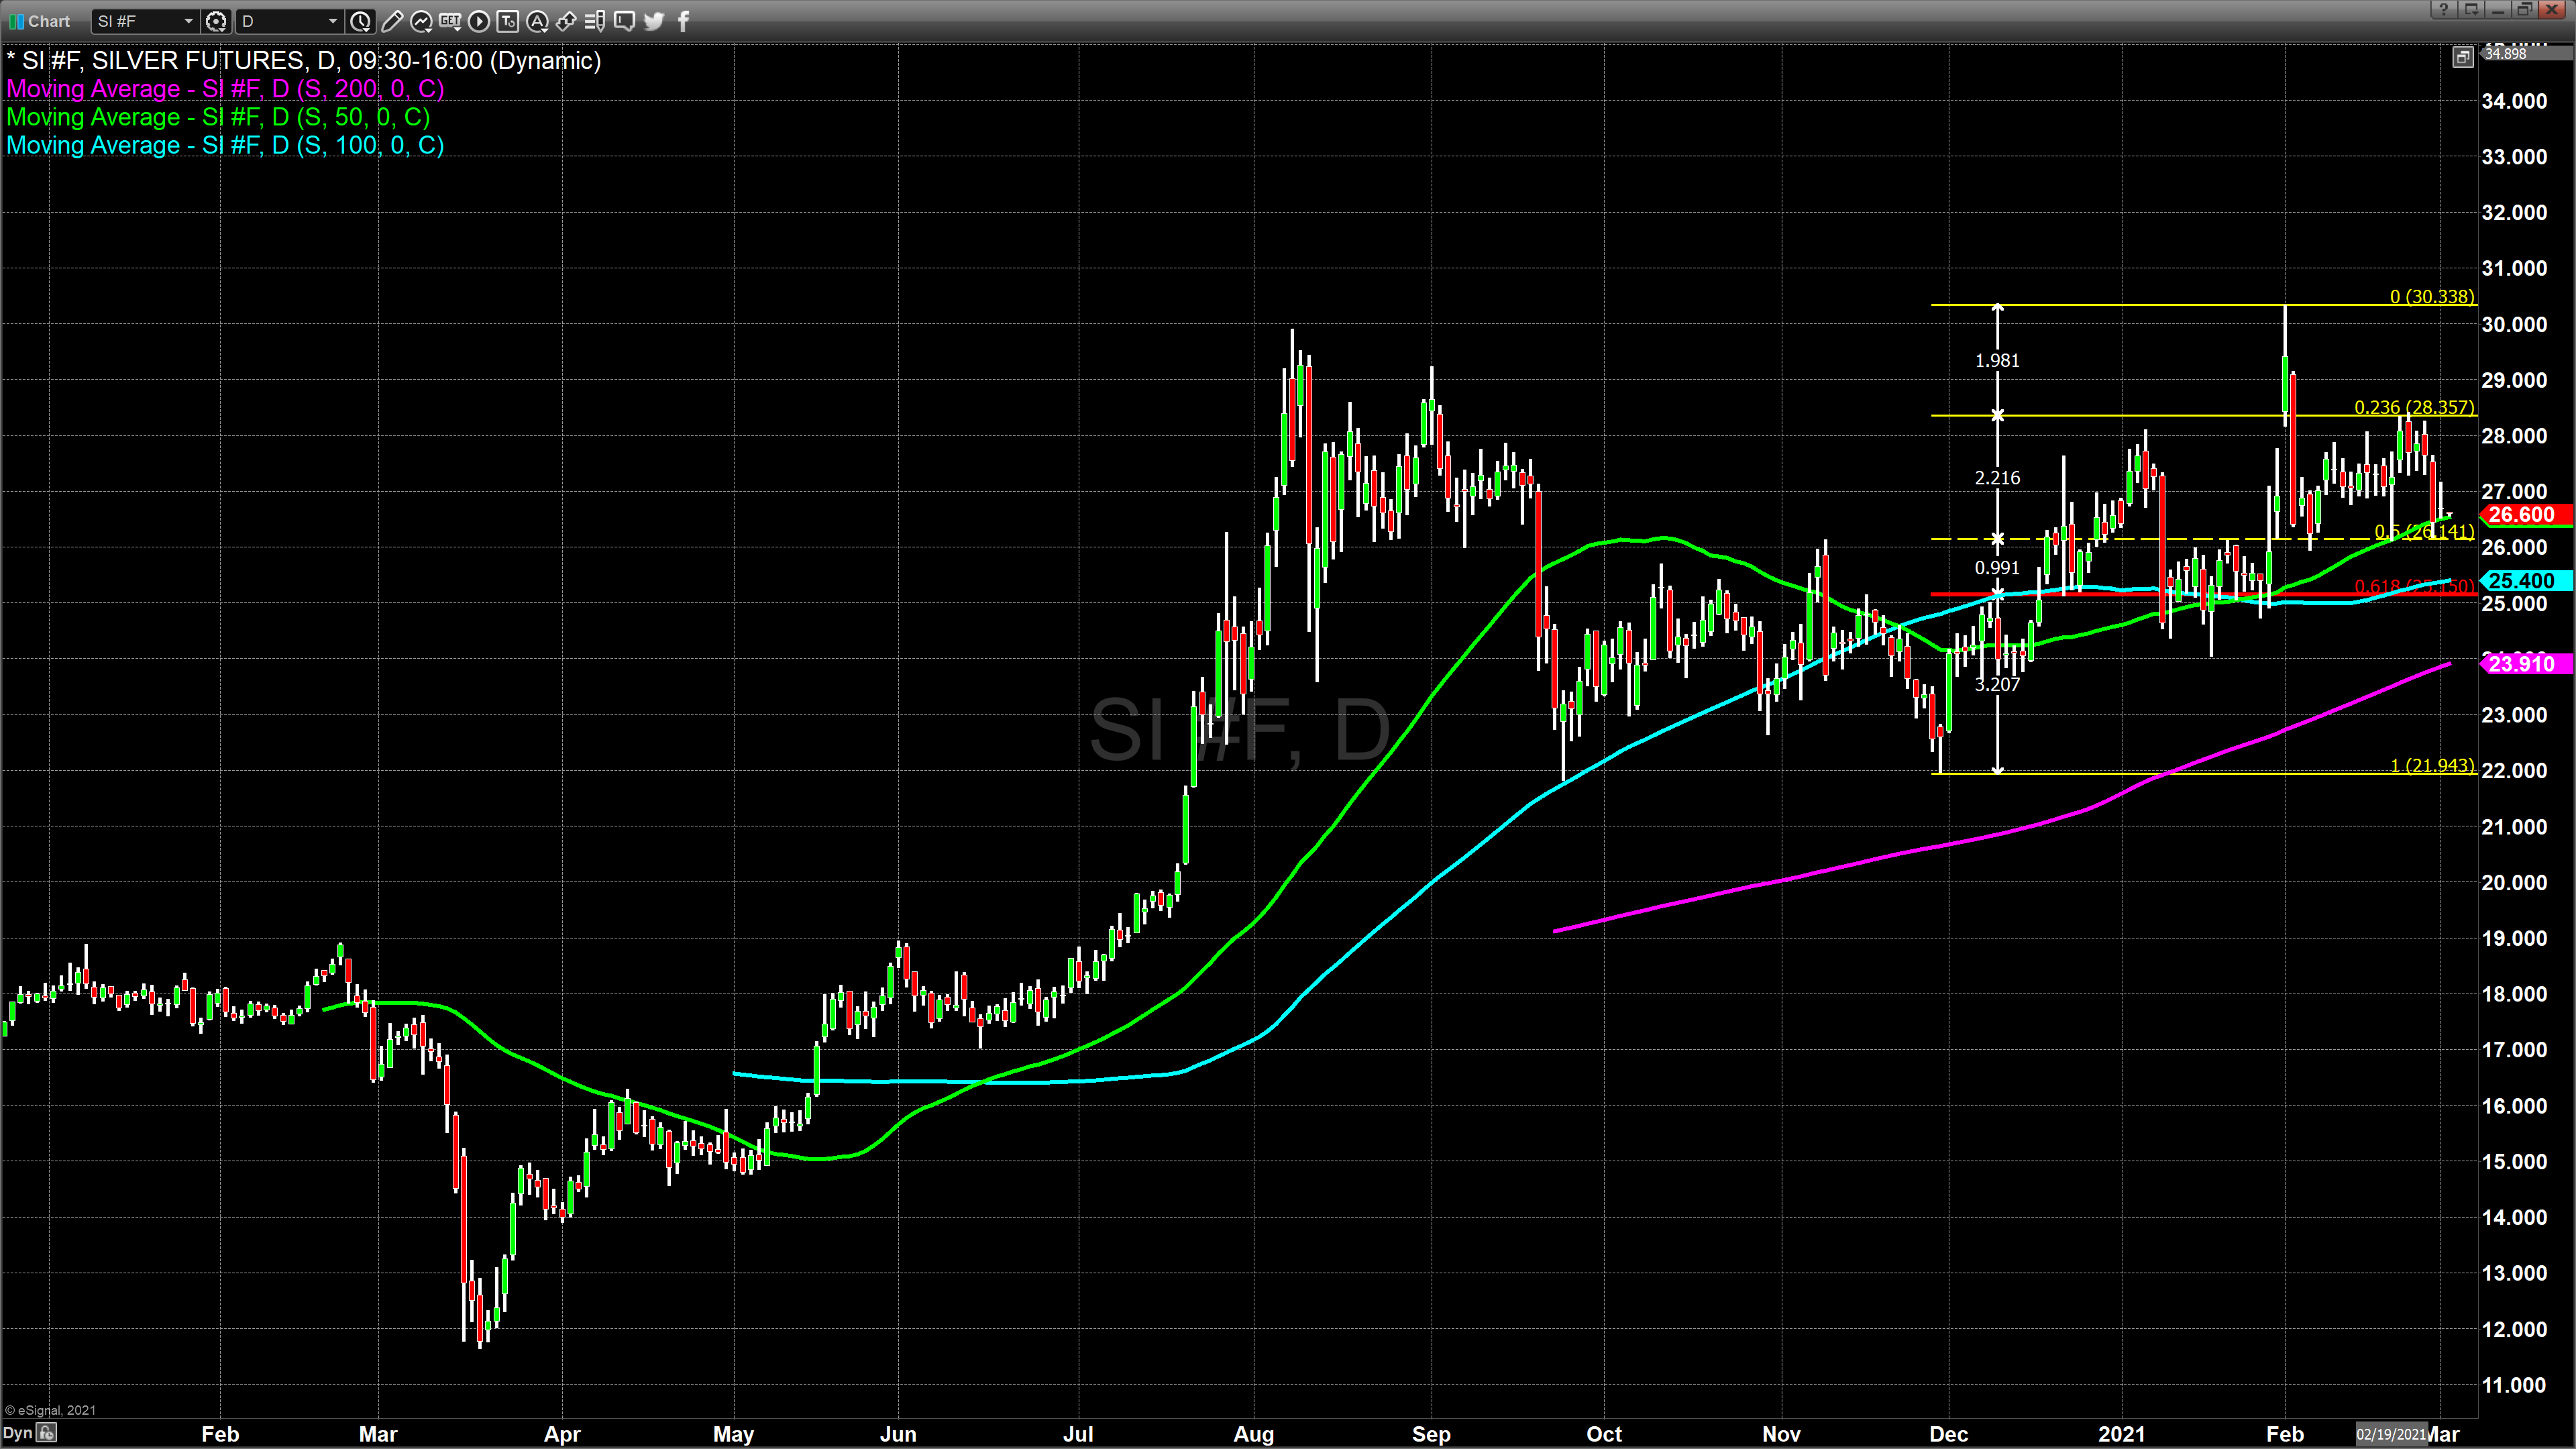Click the help question mark button

click(2444, 9)
